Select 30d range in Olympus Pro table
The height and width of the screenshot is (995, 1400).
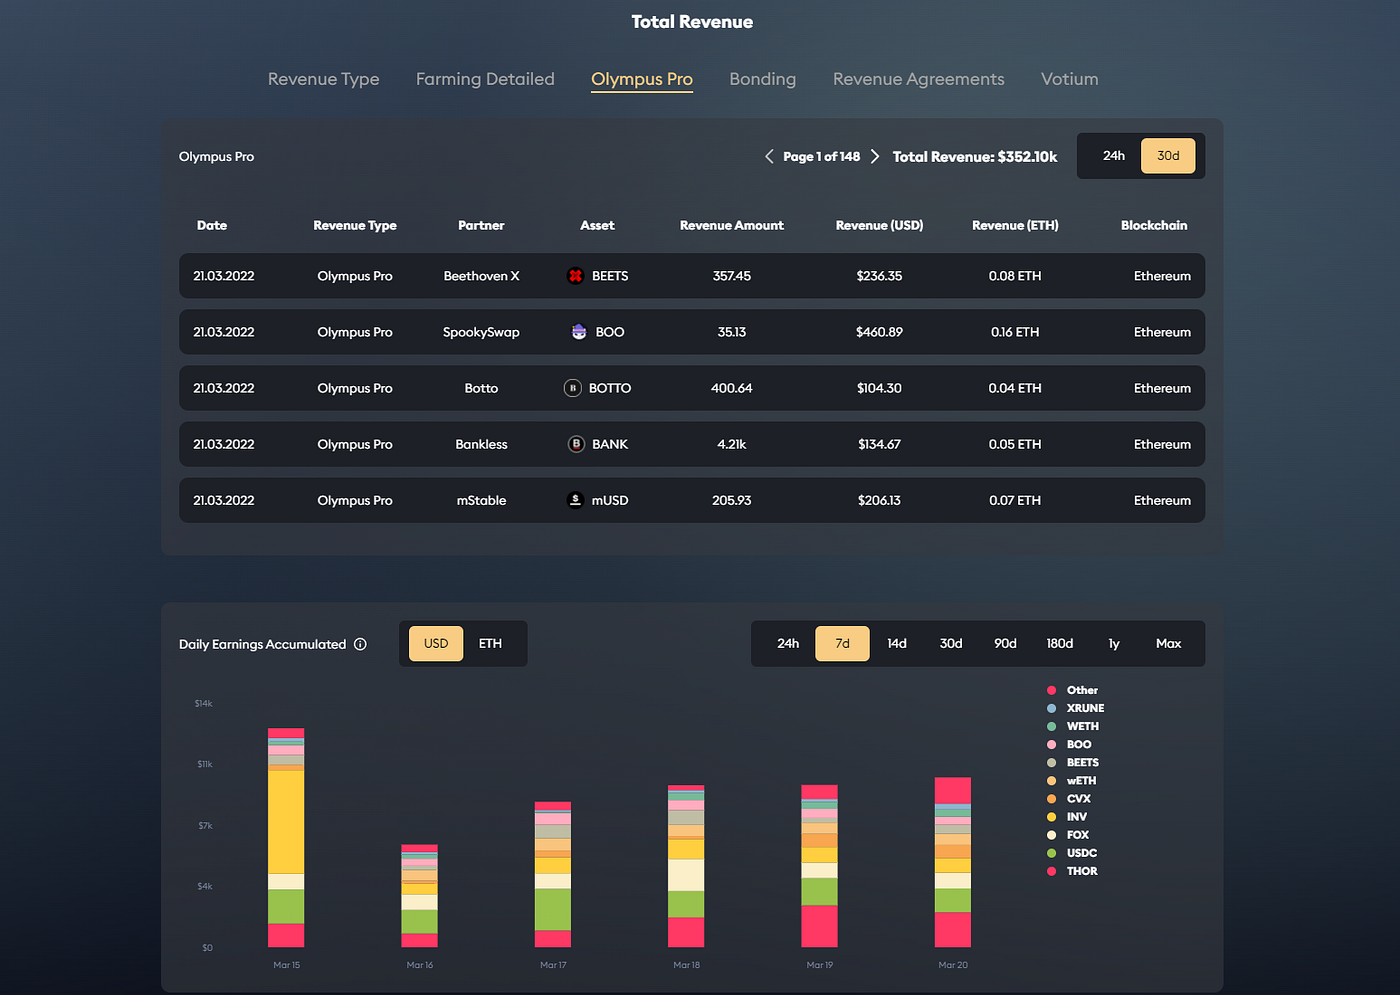[1168, 156]
